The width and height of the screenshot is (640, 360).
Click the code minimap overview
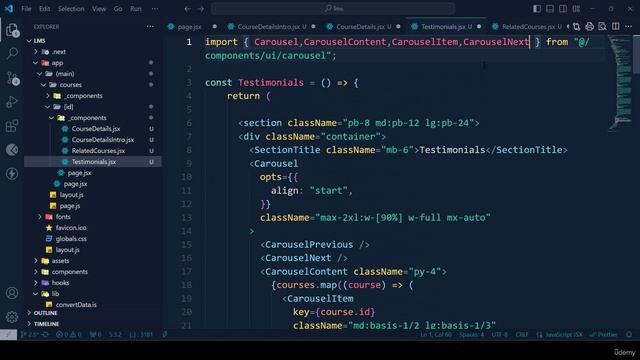pyautogui.click(x=621, y=84)
